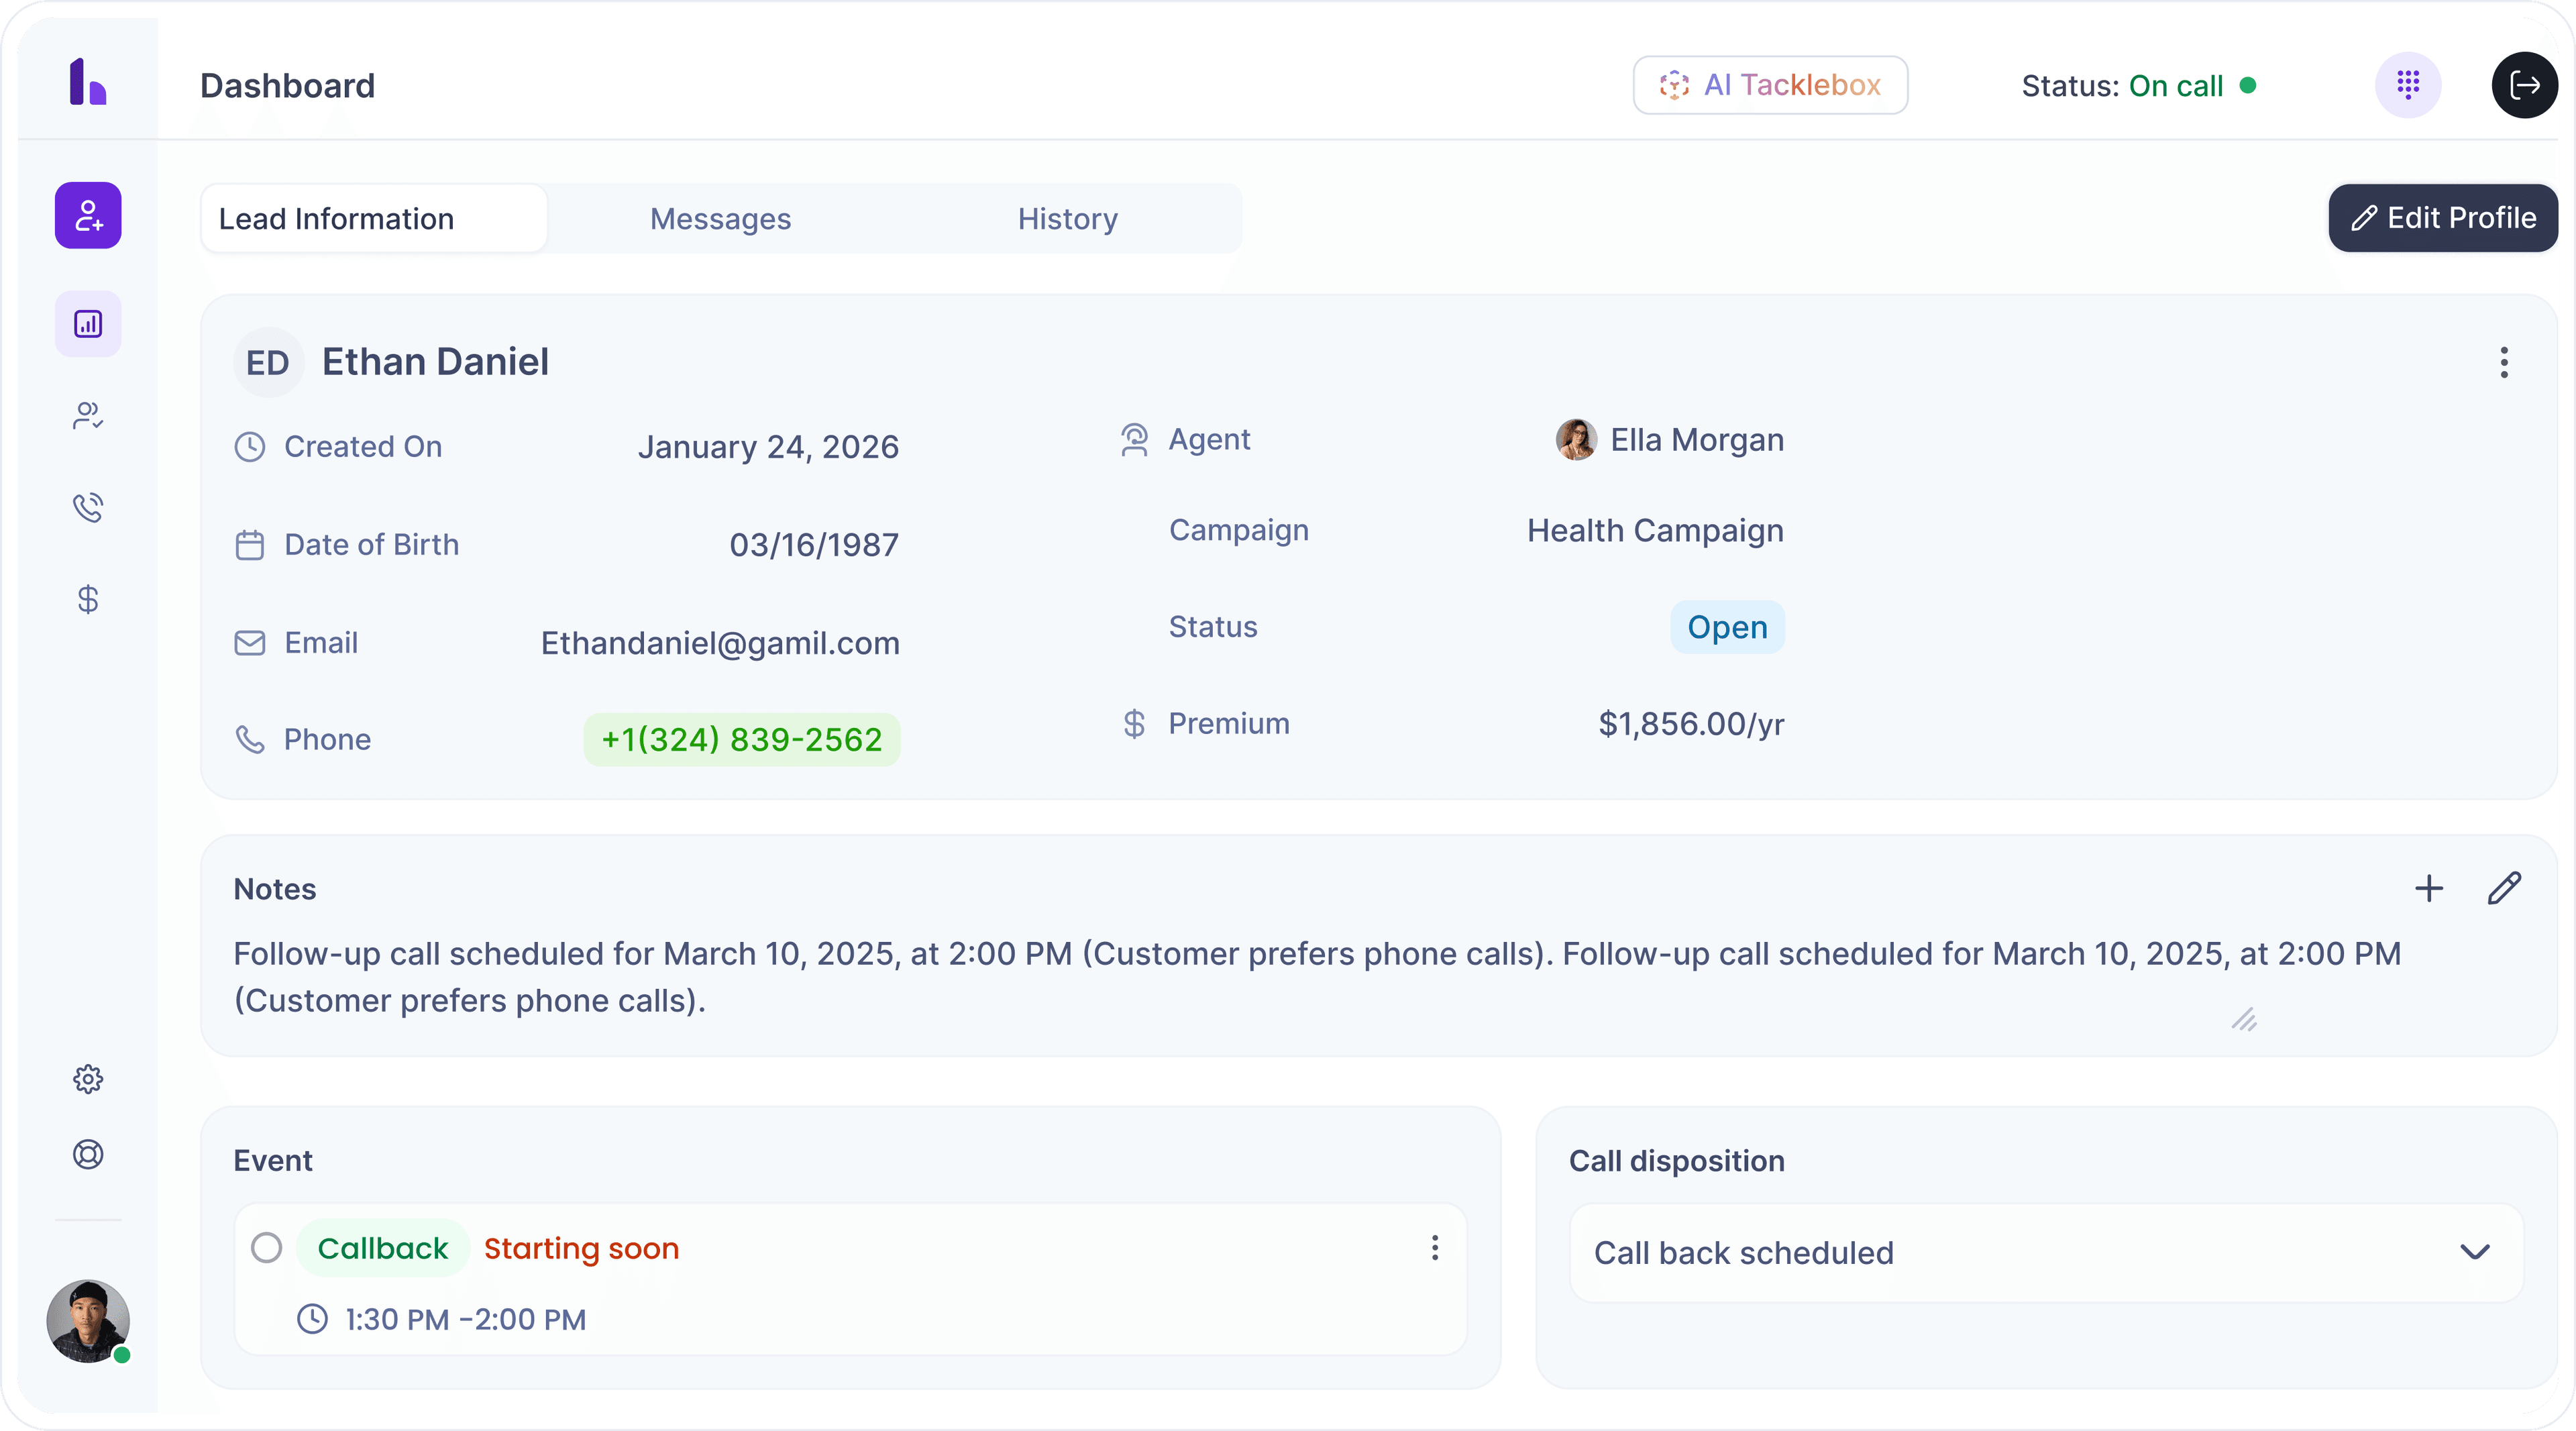Open help via the lifebuoy sidebar icon
The width and height of the screenshot is (2576, 1431).
[88, 1155]
